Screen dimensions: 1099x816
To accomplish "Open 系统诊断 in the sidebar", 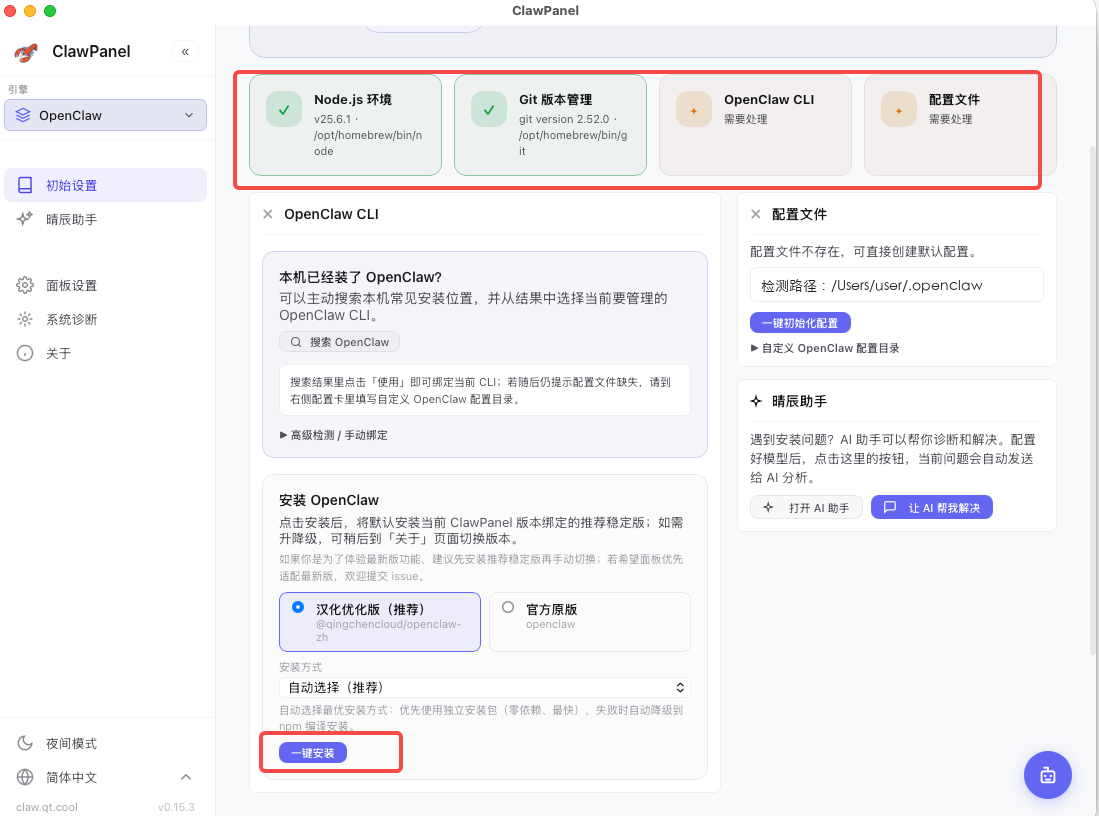I will (105, 319).
